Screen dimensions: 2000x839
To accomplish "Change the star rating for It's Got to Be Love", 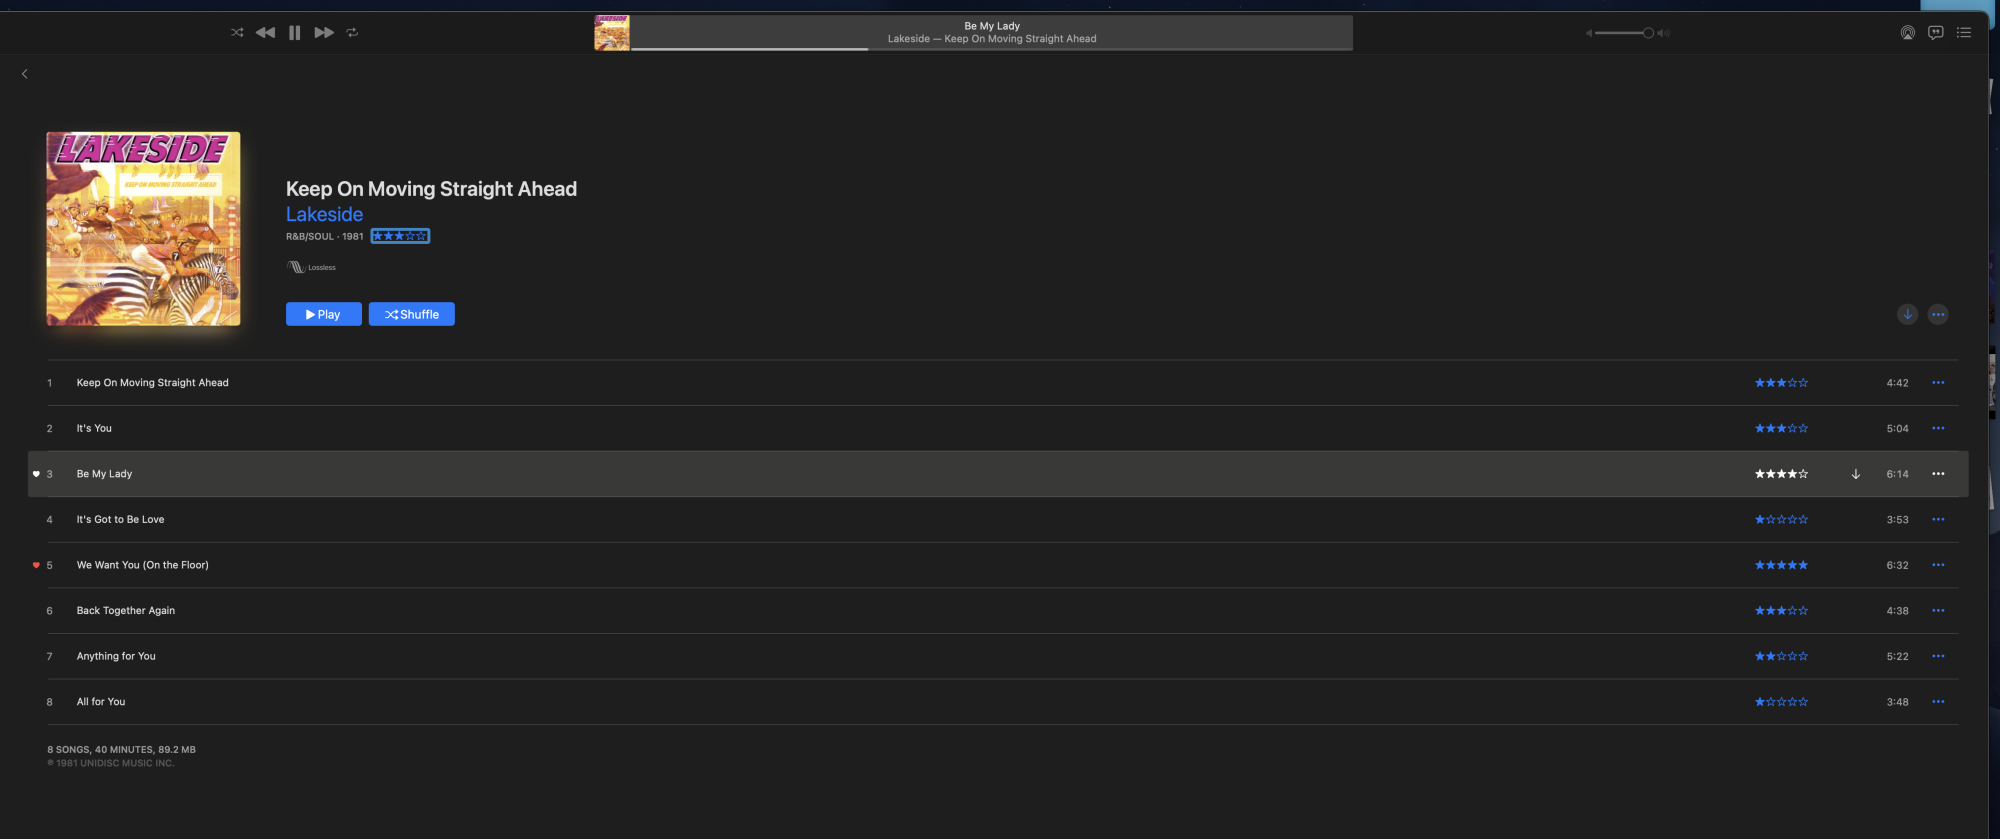I will tap(1781, 520).
